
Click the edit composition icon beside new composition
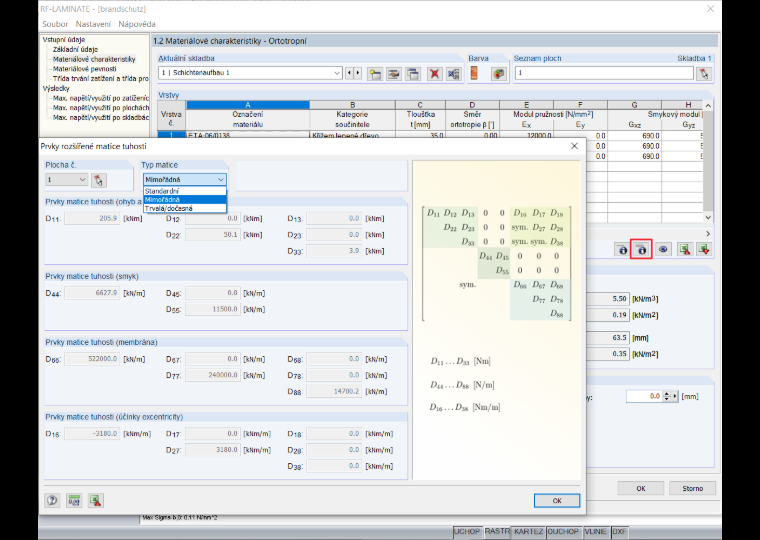(x=394, y=74)
